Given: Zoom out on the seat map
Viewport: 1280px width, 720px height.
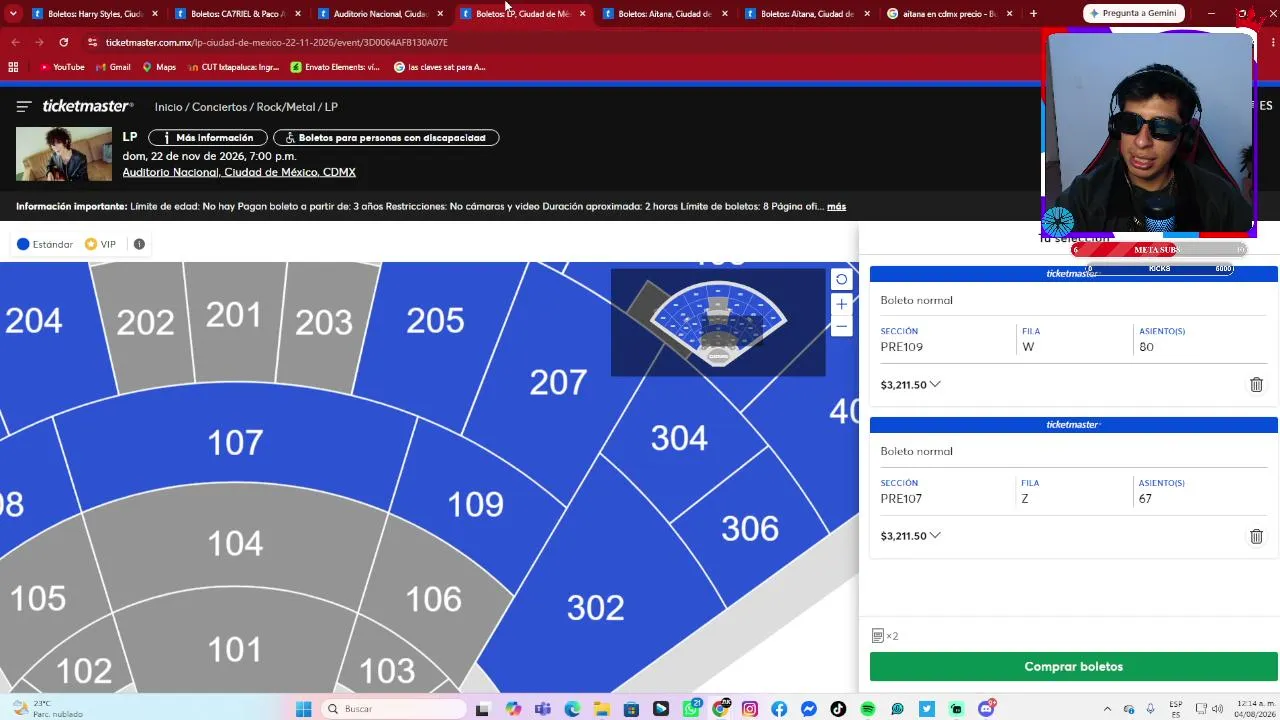Looking at the screenshot, I should (x=841, y=326).
